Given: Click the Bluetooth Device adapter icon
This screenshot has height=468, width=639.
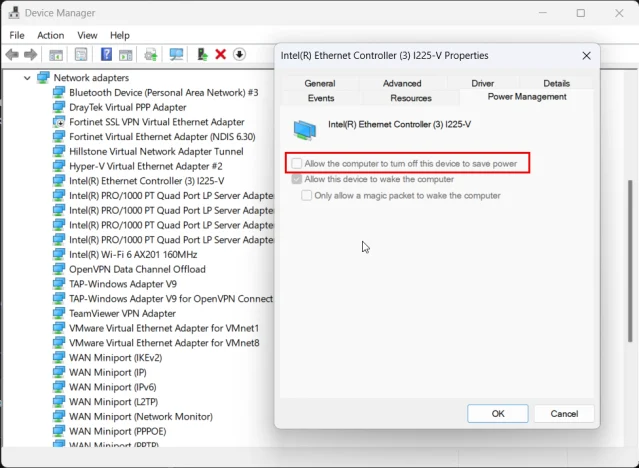Looking at the screenshot, I should 59,93.
